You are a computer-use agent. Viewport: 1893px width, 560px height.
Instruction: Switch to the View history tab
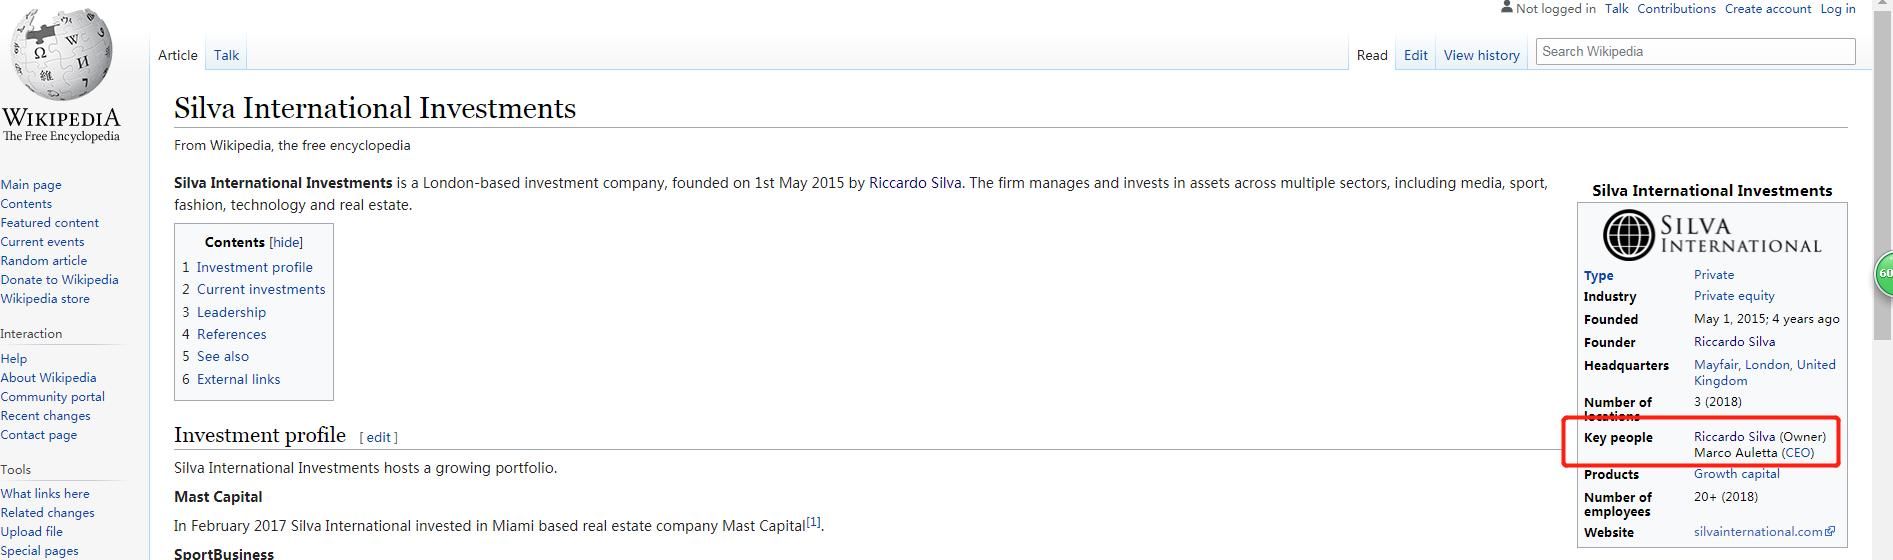pos(1481,55)
